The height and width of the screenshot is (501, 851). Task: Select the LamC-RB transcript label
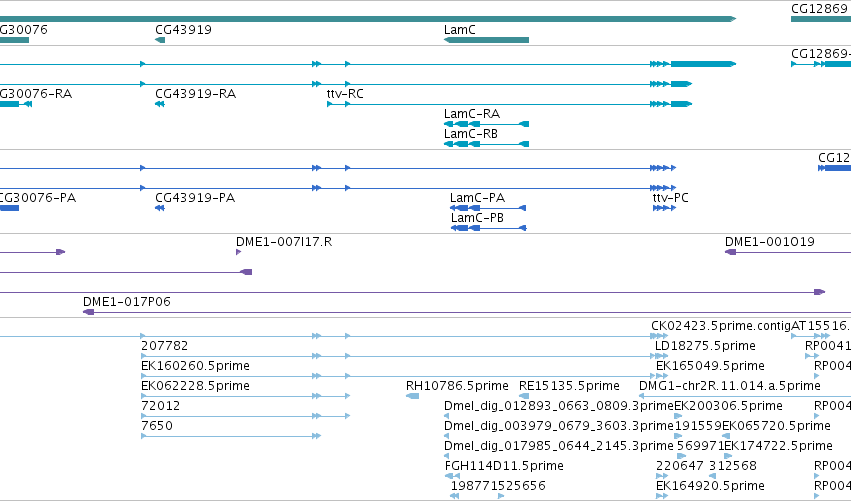pyautogui.click(x=471, y=134)
